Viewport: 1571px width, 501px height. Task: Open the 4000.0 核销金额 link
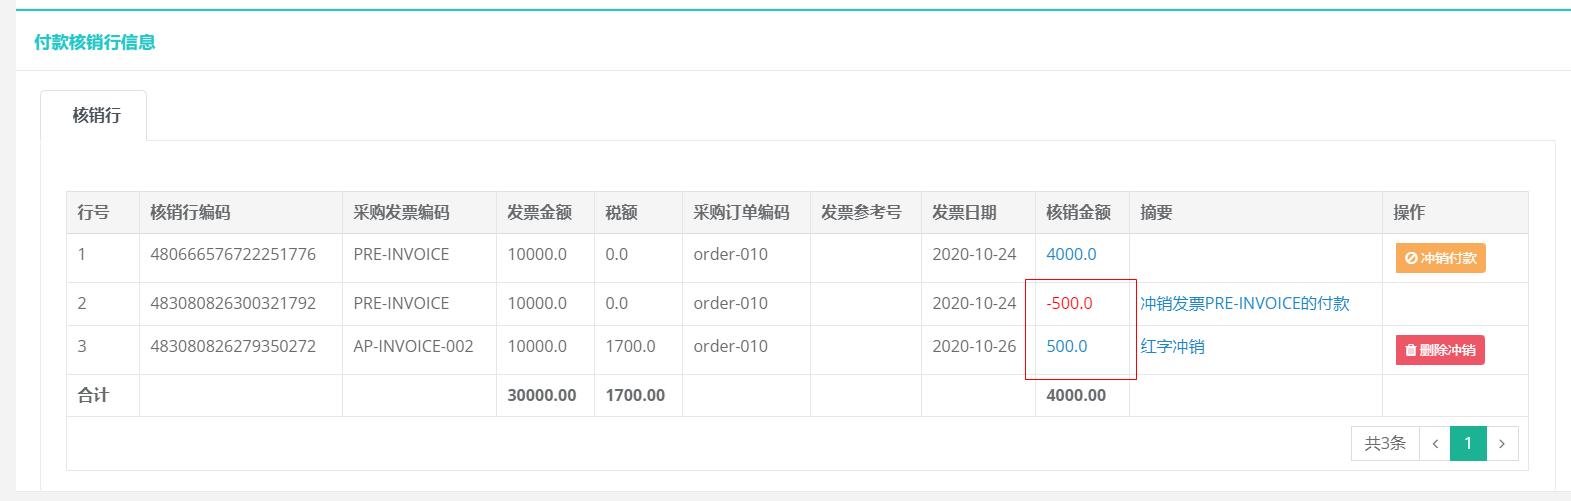tap(1071, 254)
